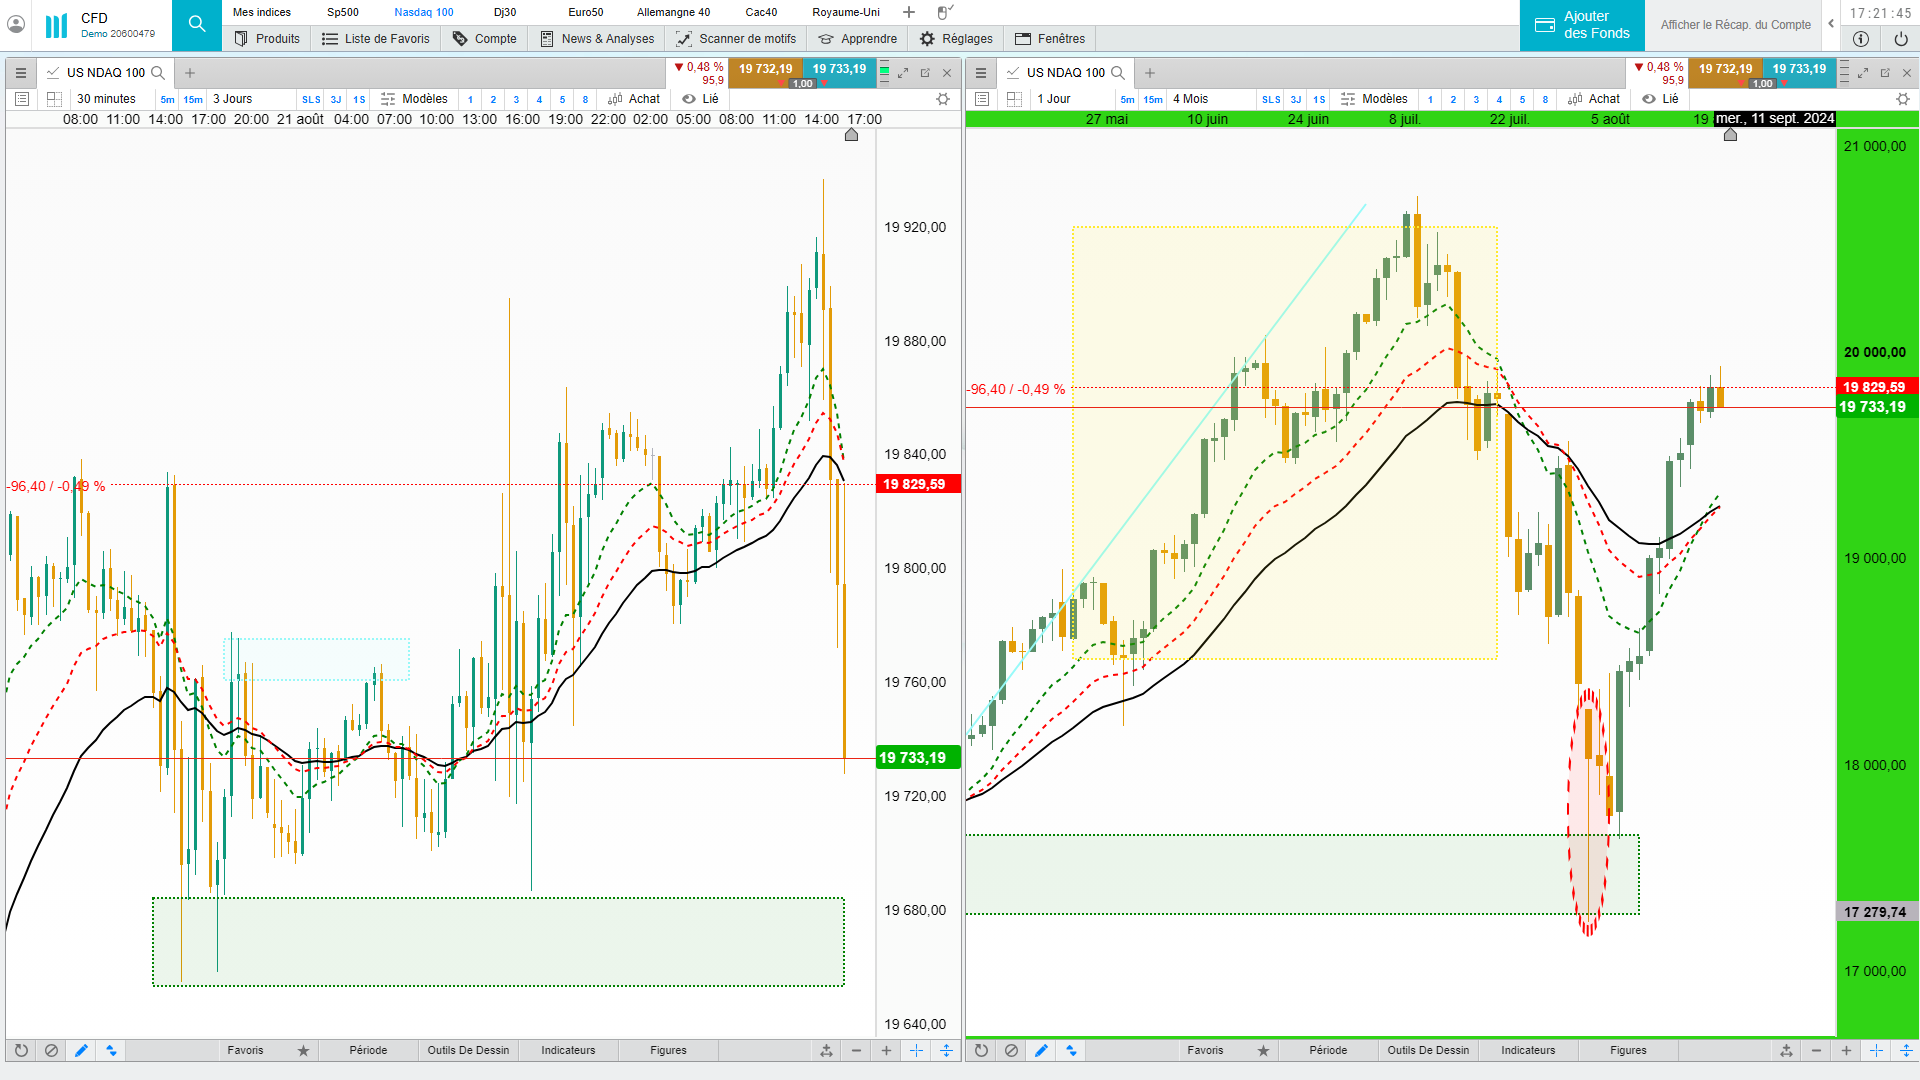Image resolution: width=1920 pixels, height=1080 pixels.
Task: Click the crosshair icon in right chart toolbar
Action: point(1876,1051)
